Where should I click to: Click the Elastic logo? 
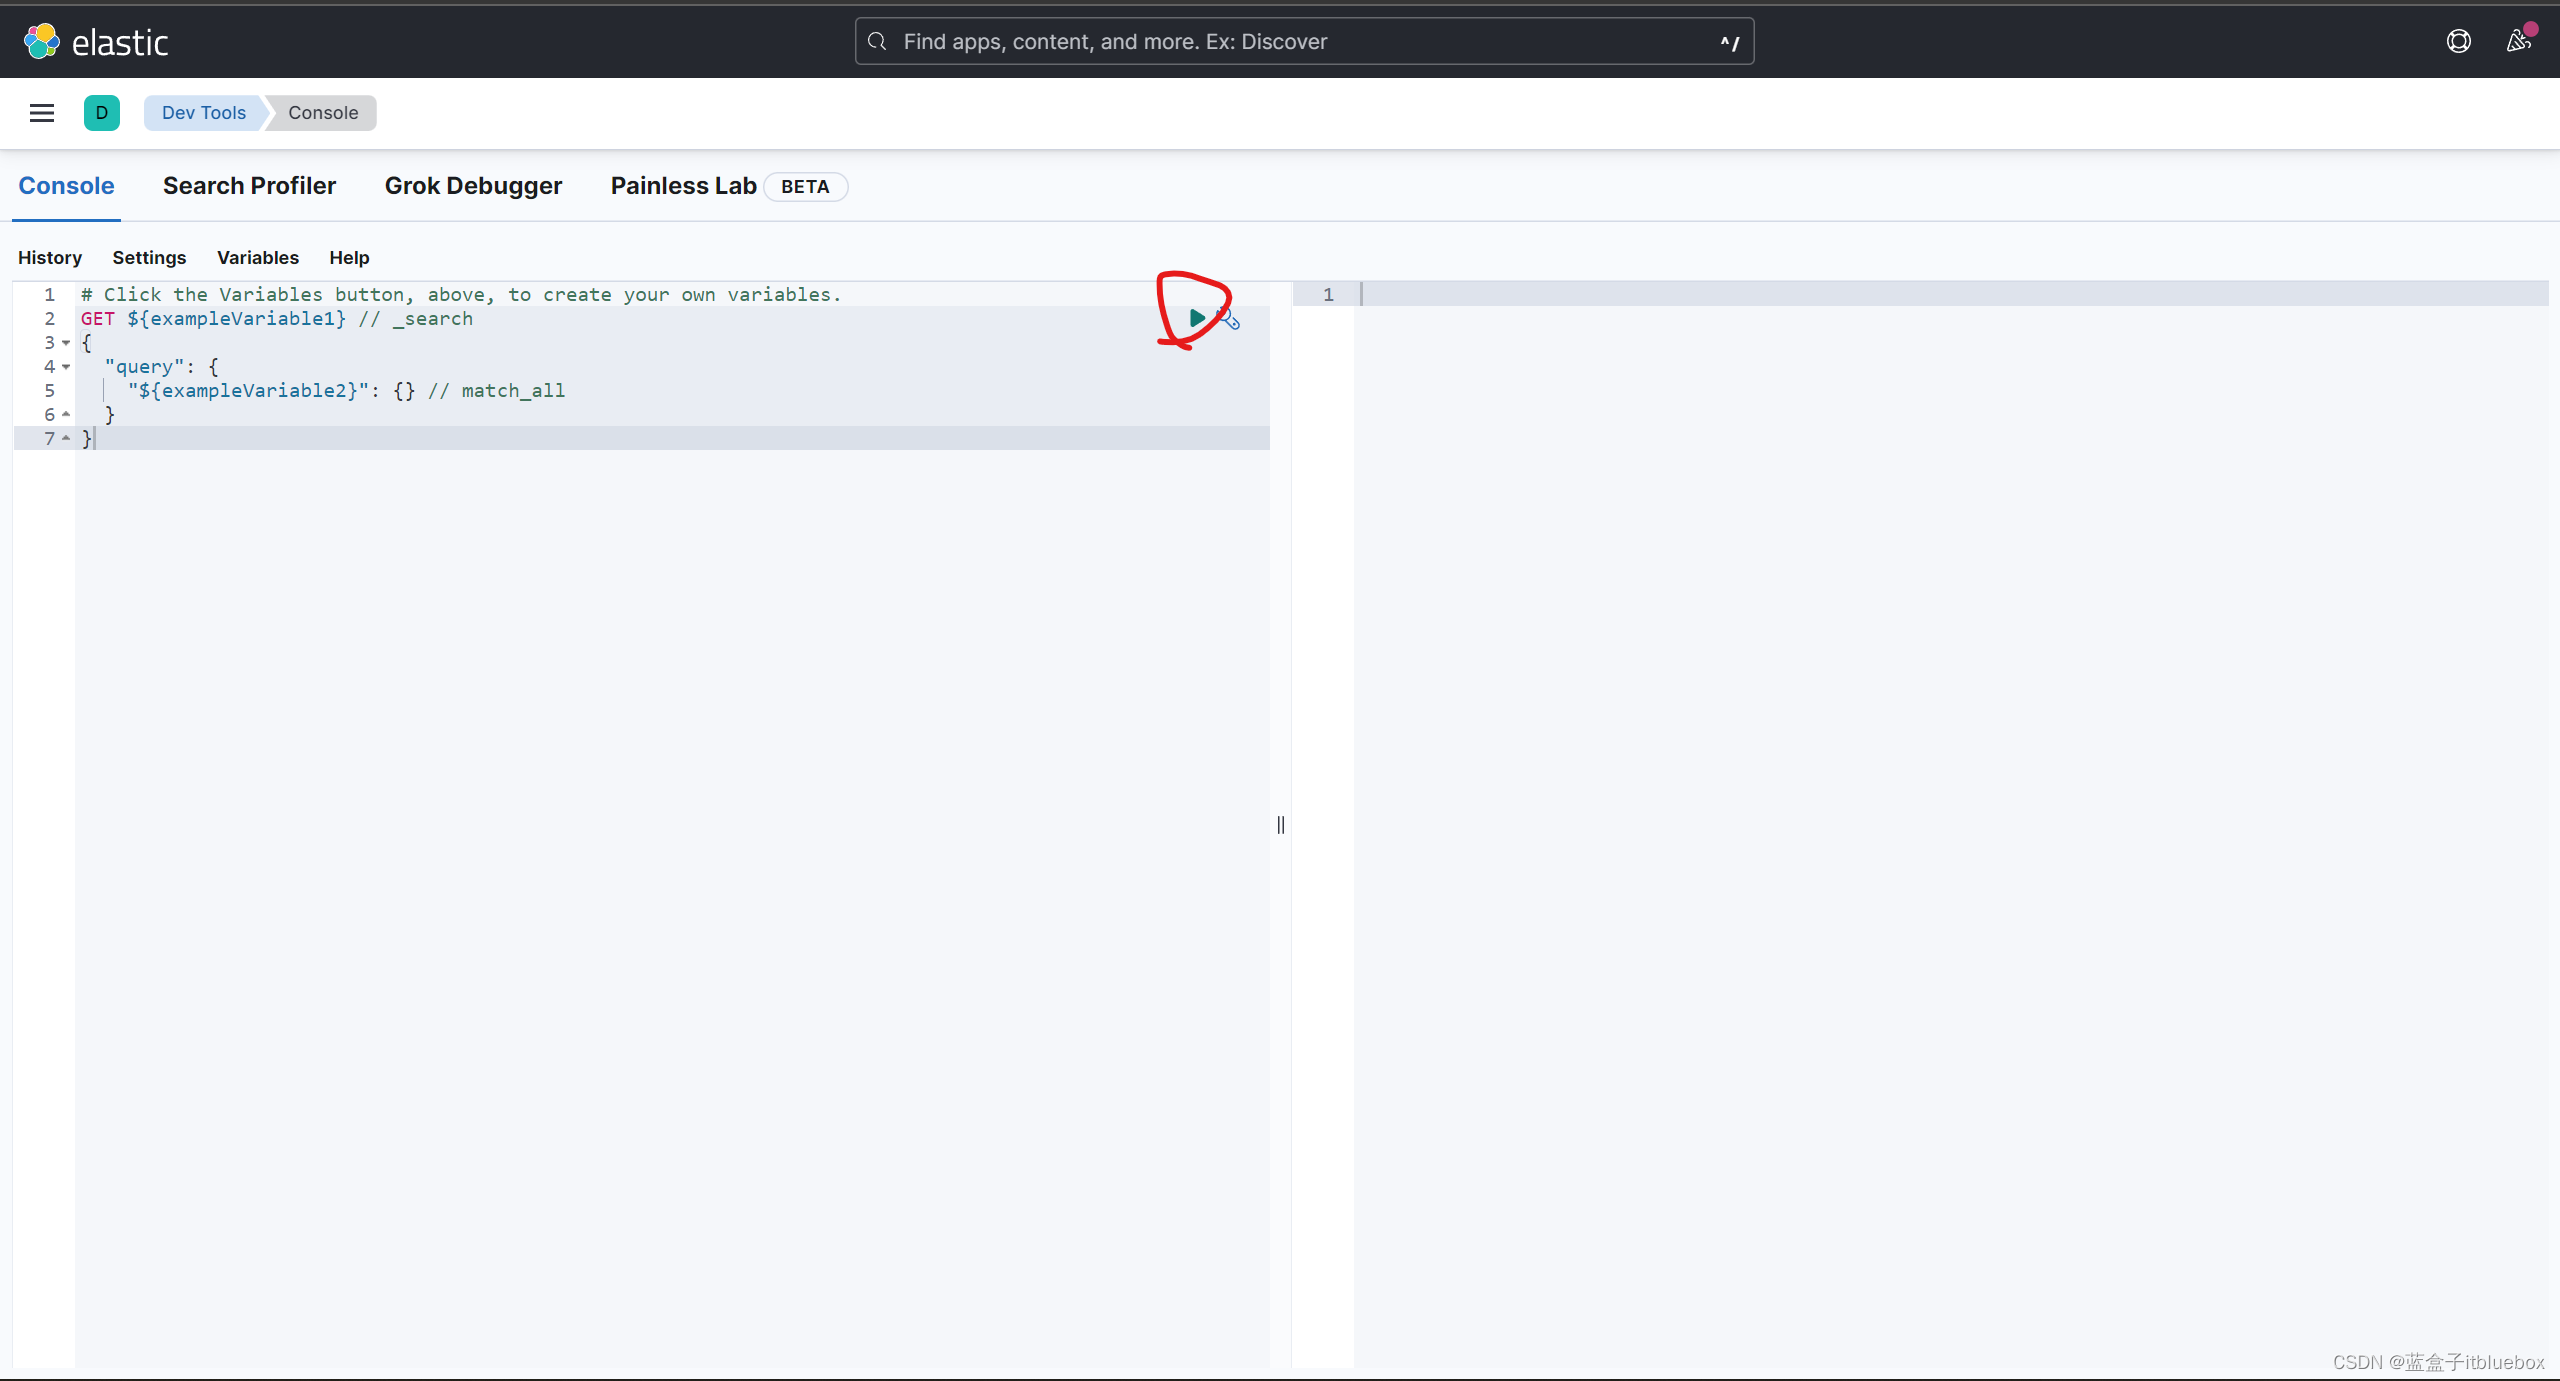tap(96, 42)
